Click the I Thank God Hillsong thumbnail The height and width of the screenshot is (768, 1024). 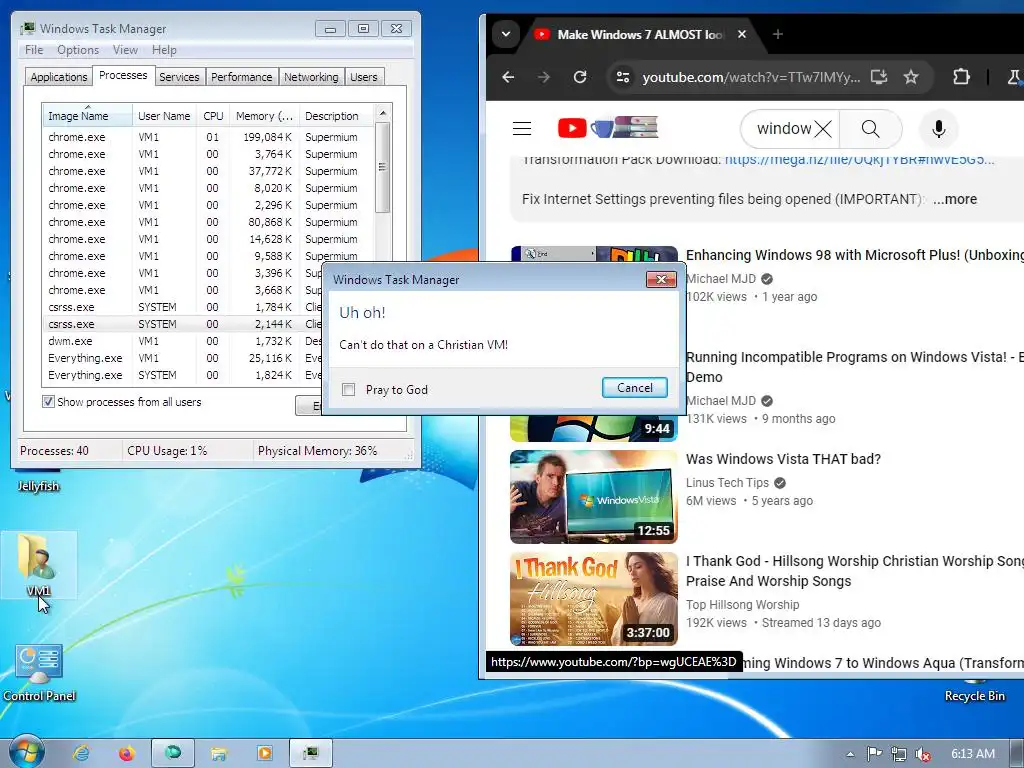(594, 599)
